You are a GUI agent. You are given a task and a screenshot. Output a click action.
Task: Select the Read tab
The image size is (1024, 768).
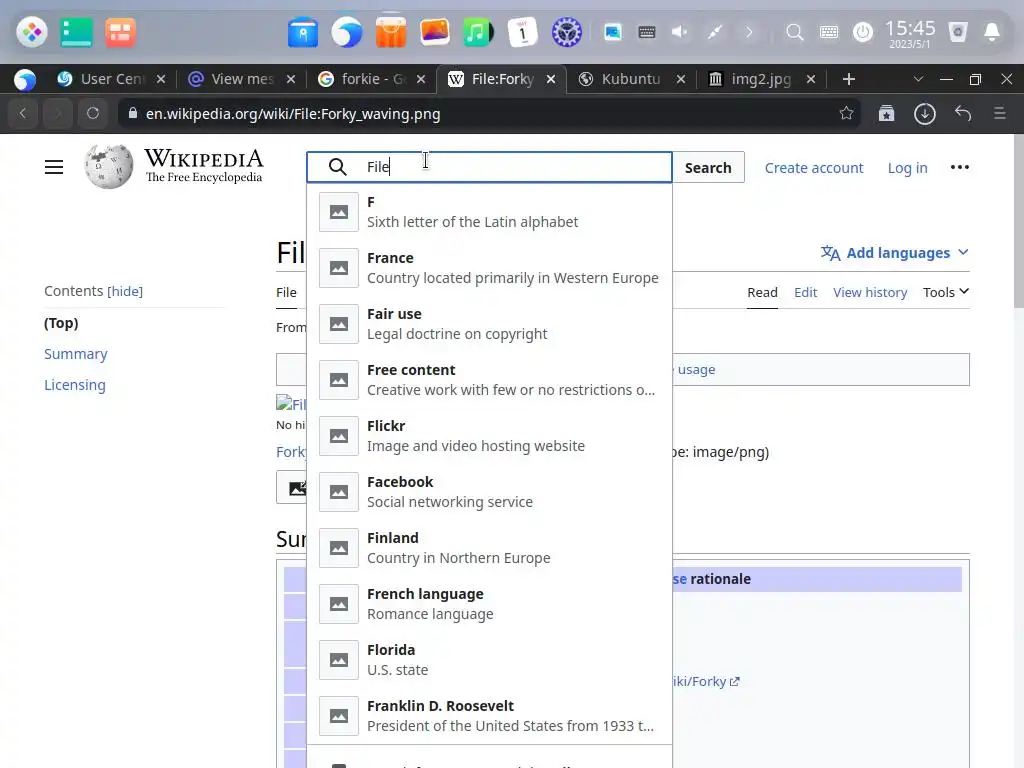762,293
